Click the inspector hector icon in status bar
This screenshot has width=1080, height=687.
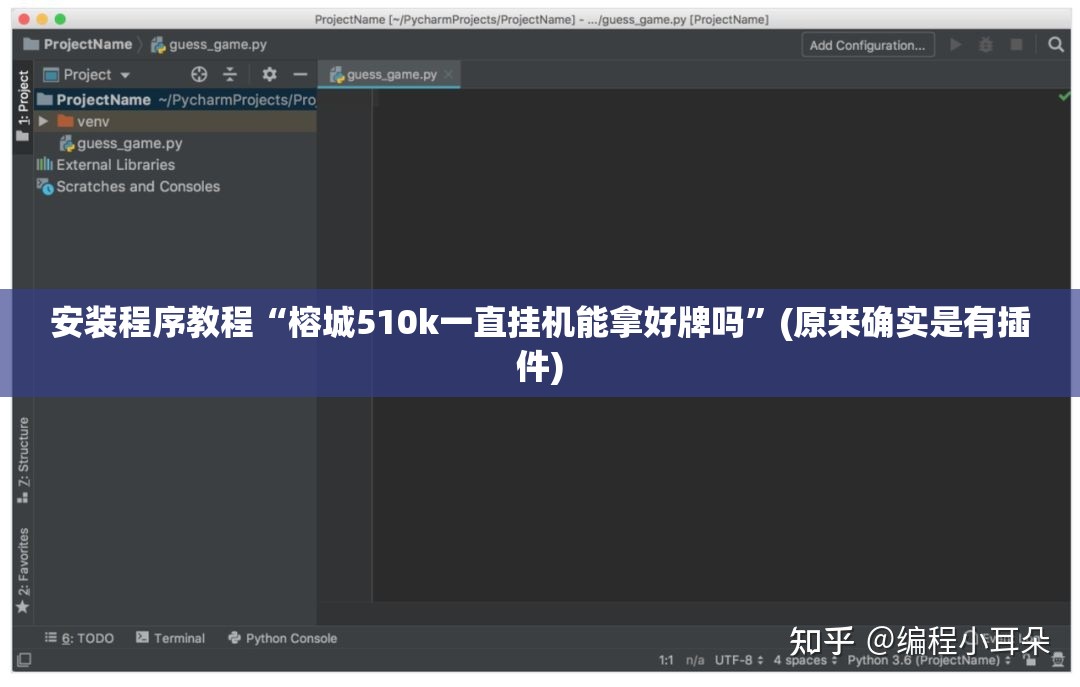(x=1058, y=660)
